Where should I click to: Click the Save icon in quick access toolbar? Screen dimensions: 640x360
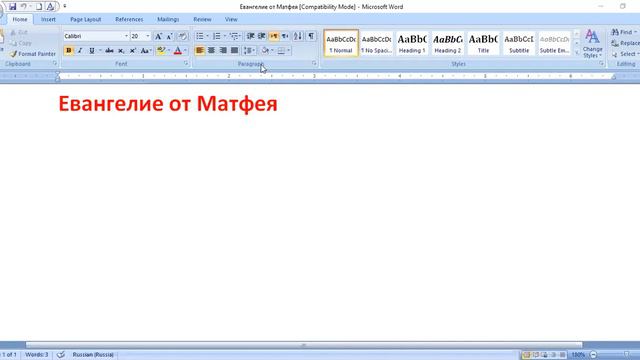[12, 7]
